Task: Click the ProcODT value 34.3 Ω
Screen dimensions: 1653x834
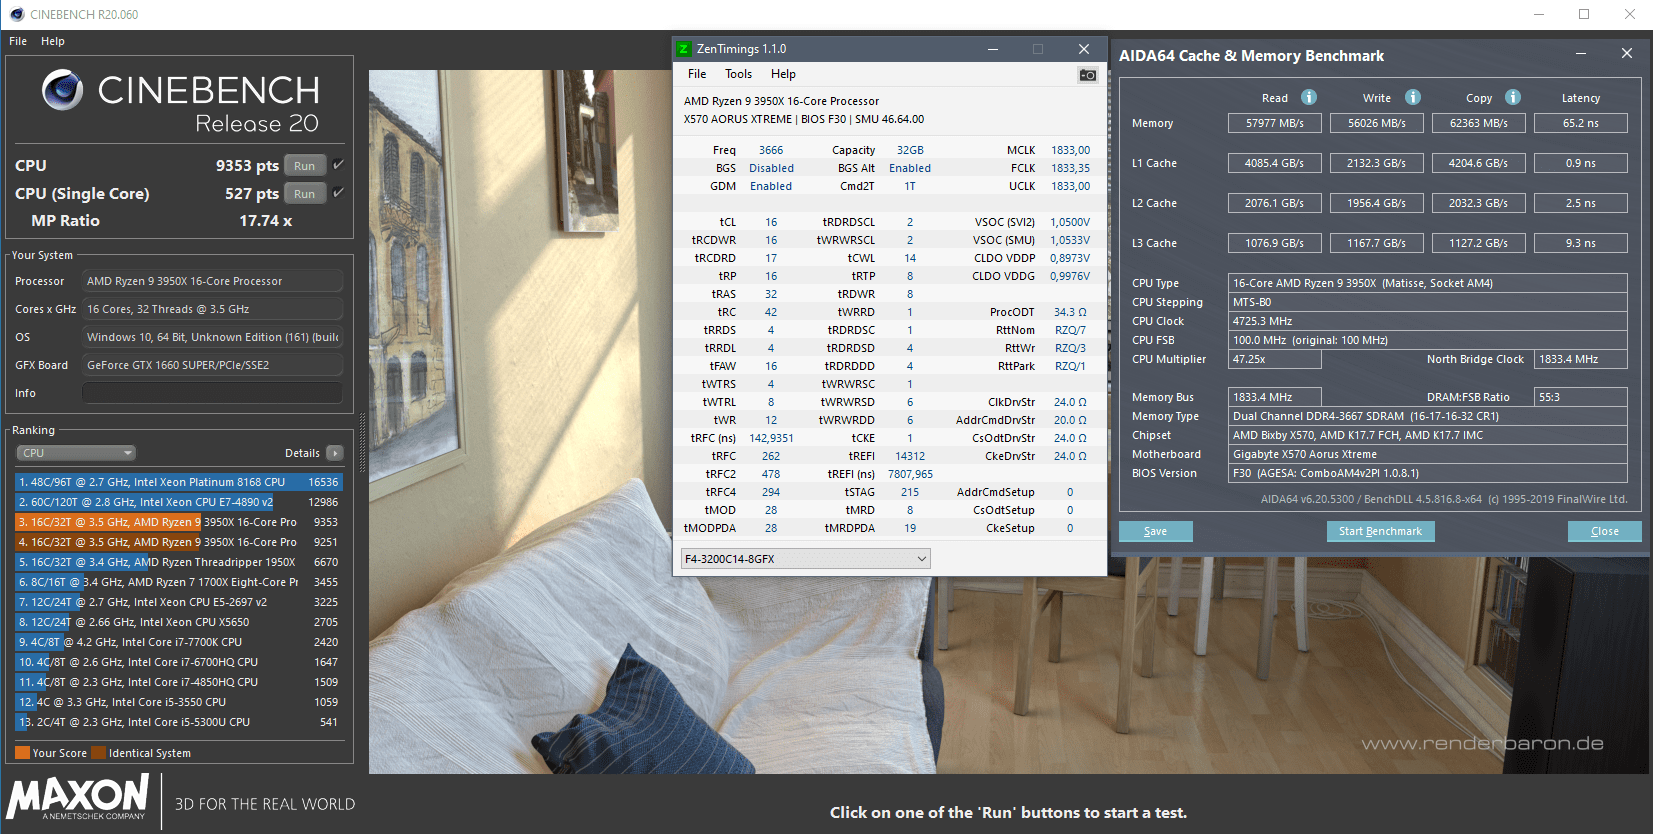Action: point(1070,312)
